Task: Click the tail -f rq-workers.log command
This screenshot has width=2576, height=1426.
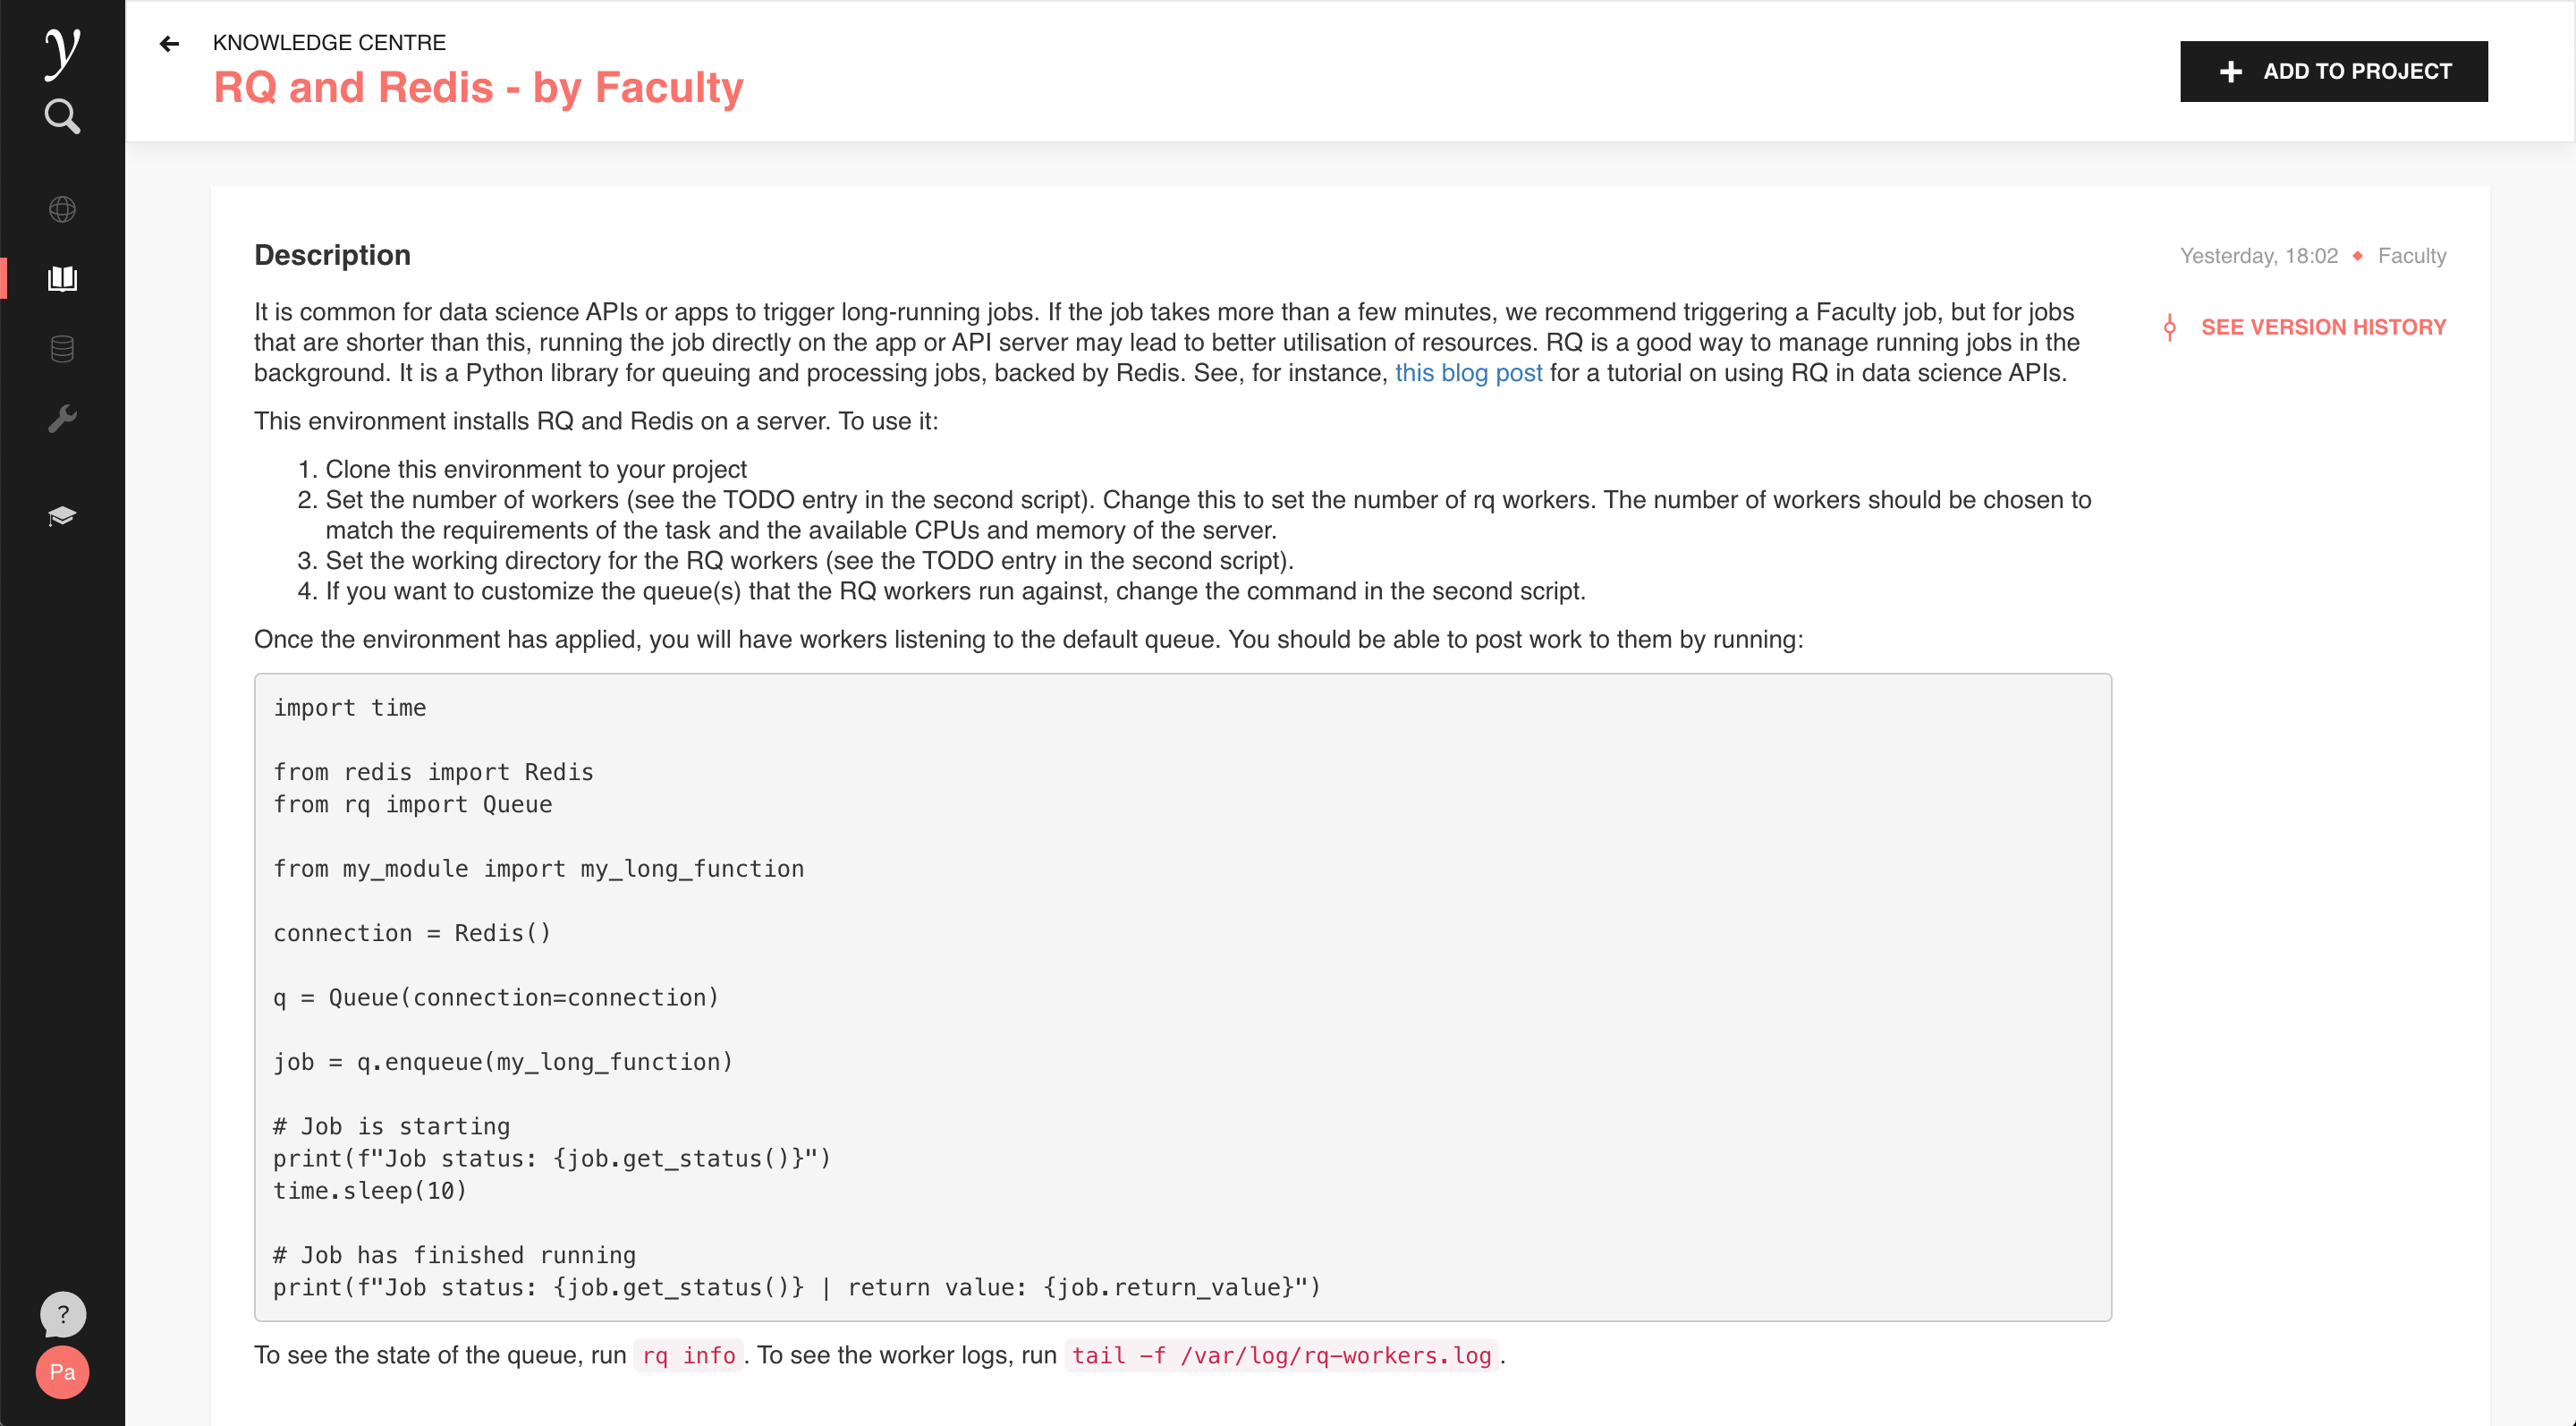Action: coord(1281,1355)
